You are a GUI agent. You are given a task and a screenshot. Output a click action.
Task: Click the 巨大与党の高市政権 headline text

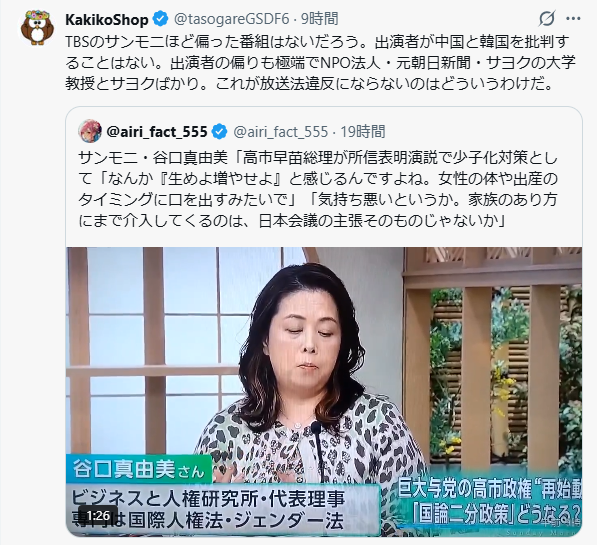point(490,491)
